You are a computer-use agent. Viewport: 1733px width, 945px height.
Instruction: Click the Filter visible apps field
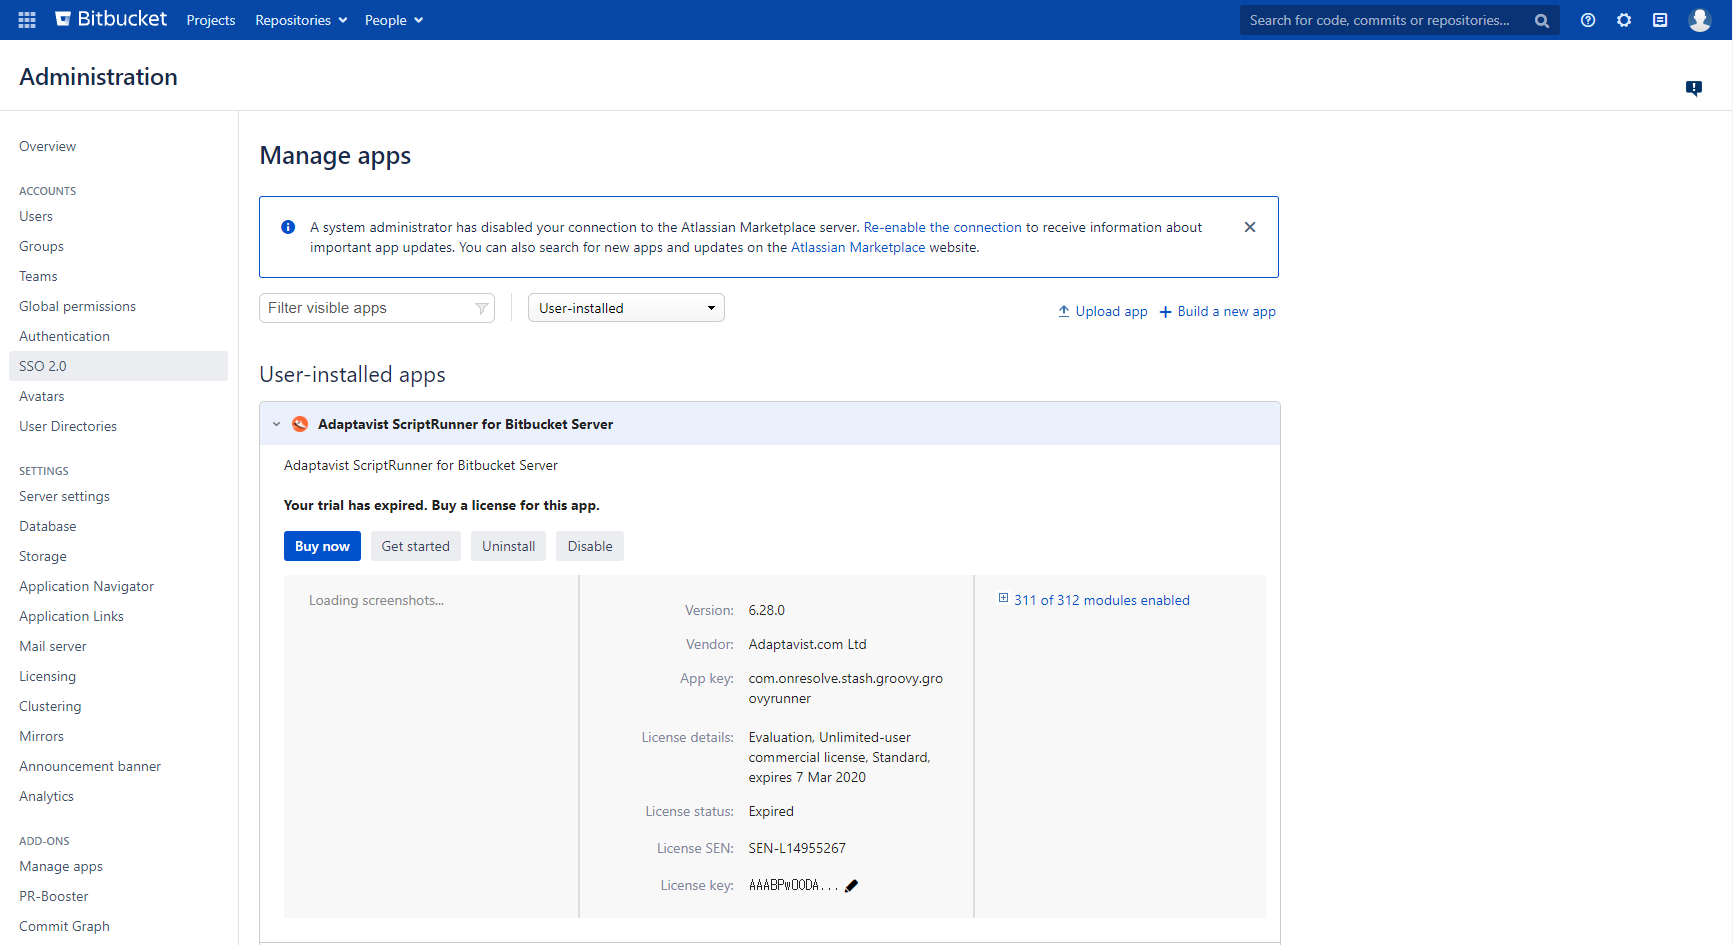click(377, 308)
